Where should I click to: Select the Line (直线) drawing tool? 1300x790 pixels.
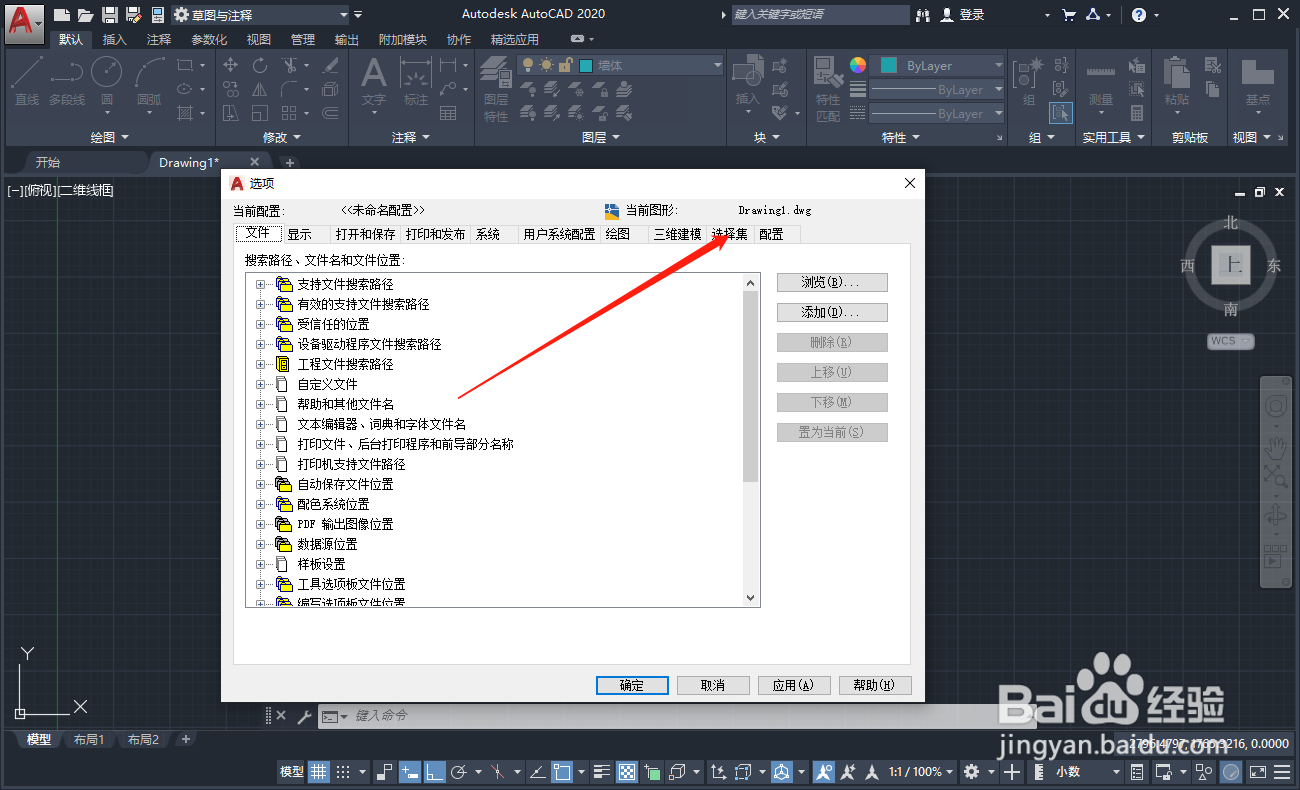click(x=27, y=80)
